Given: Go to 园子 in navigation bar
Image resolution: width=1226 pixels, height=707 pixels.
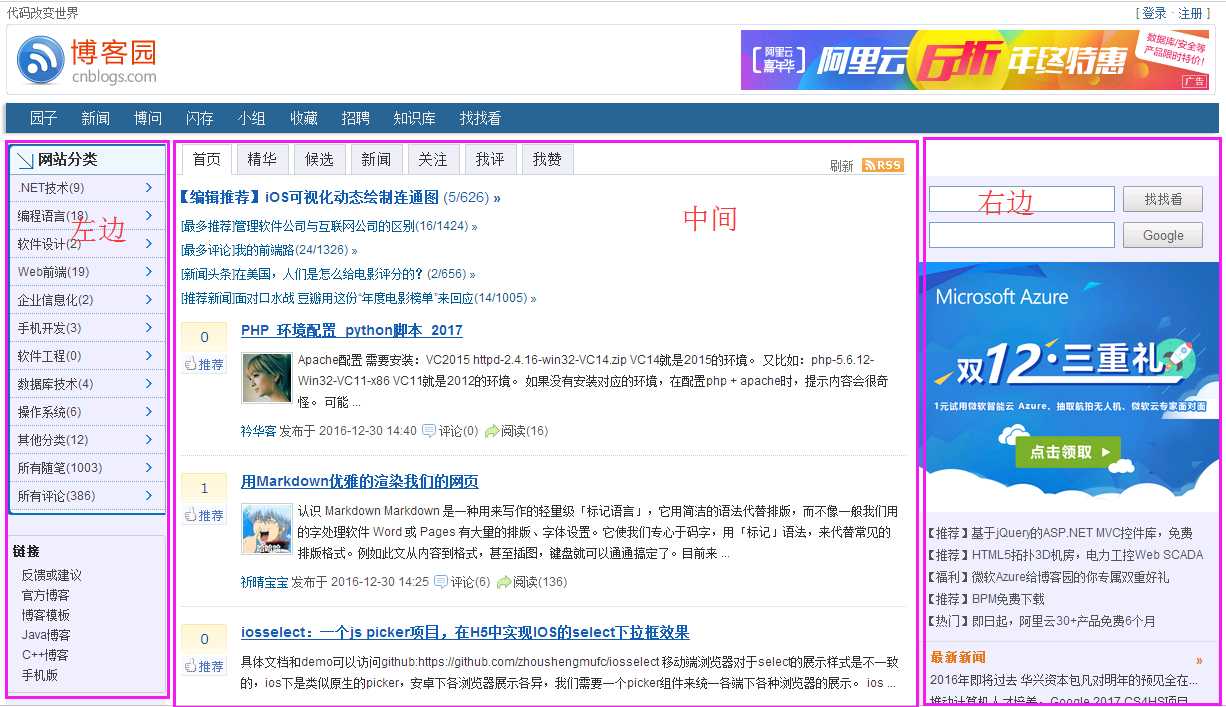Looking at the screenshot, I should click(x=43, y=118).
